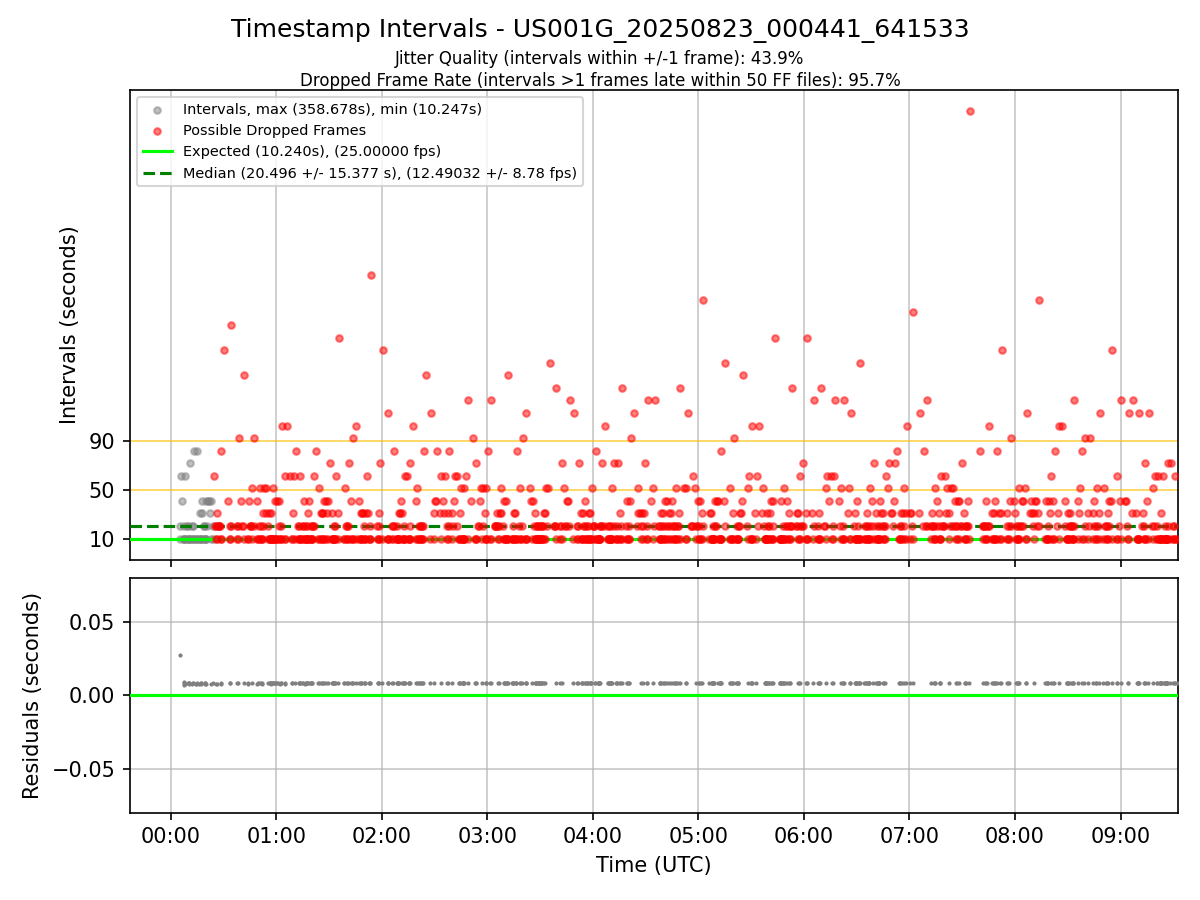
Task: Click the "Jitter Quality" 43.9% subtitle line
Action: (599, 58)
